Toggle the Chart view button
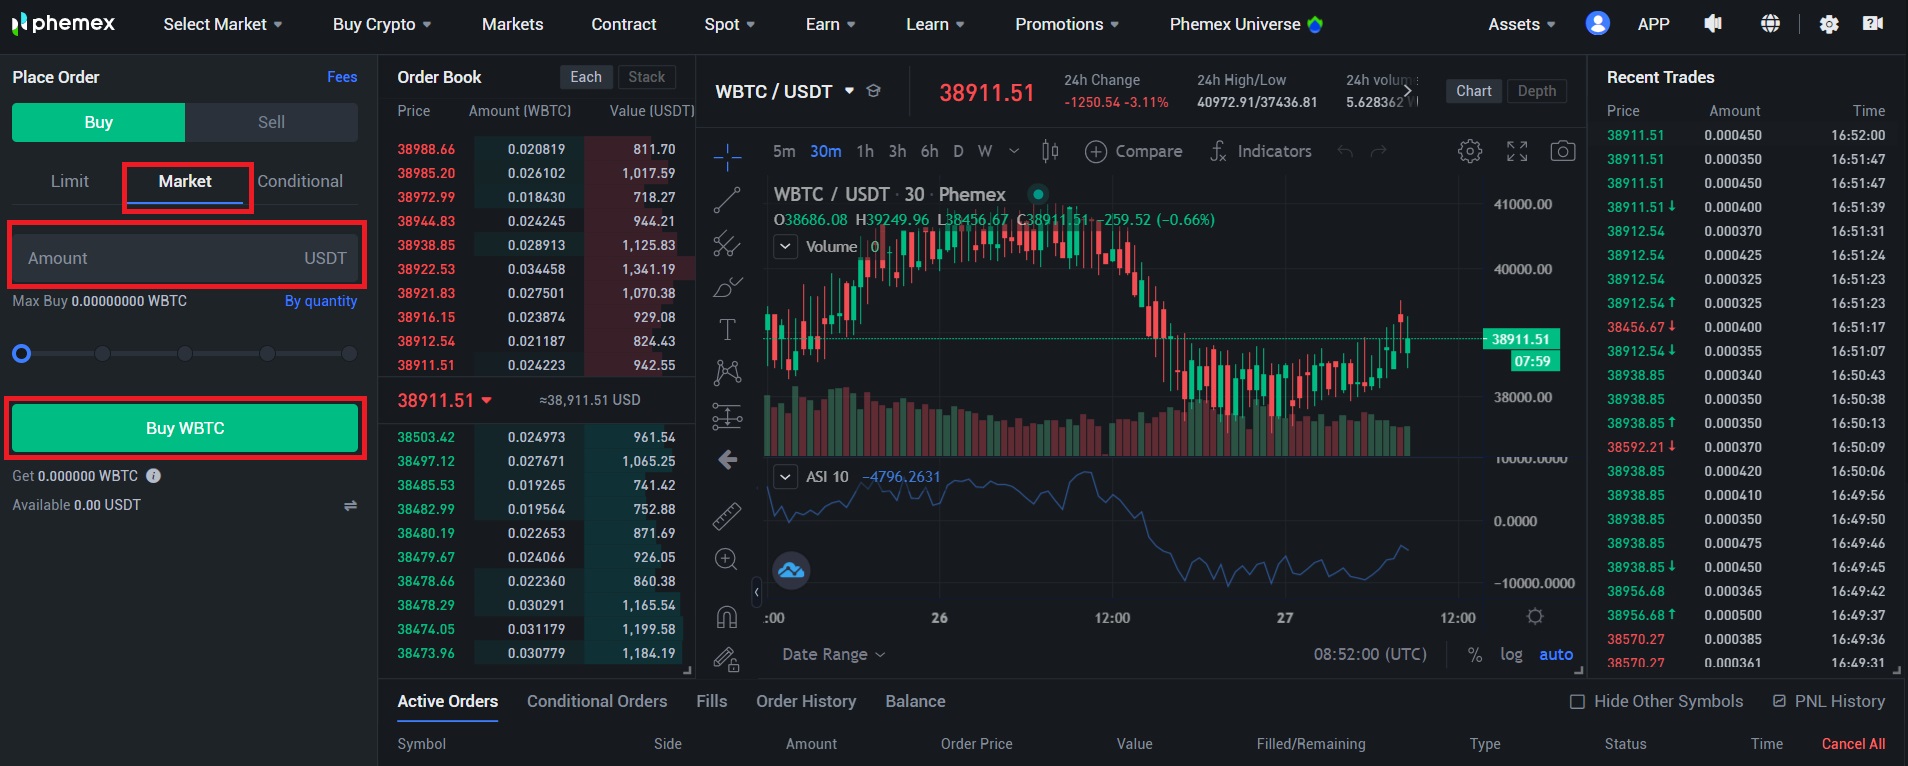 point(1473,91)
